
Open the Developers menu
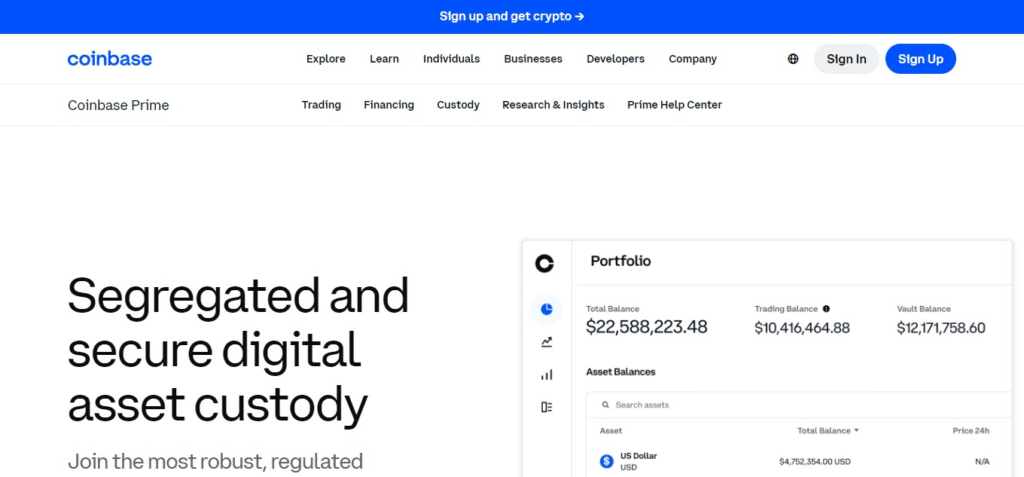pos(615,59)
